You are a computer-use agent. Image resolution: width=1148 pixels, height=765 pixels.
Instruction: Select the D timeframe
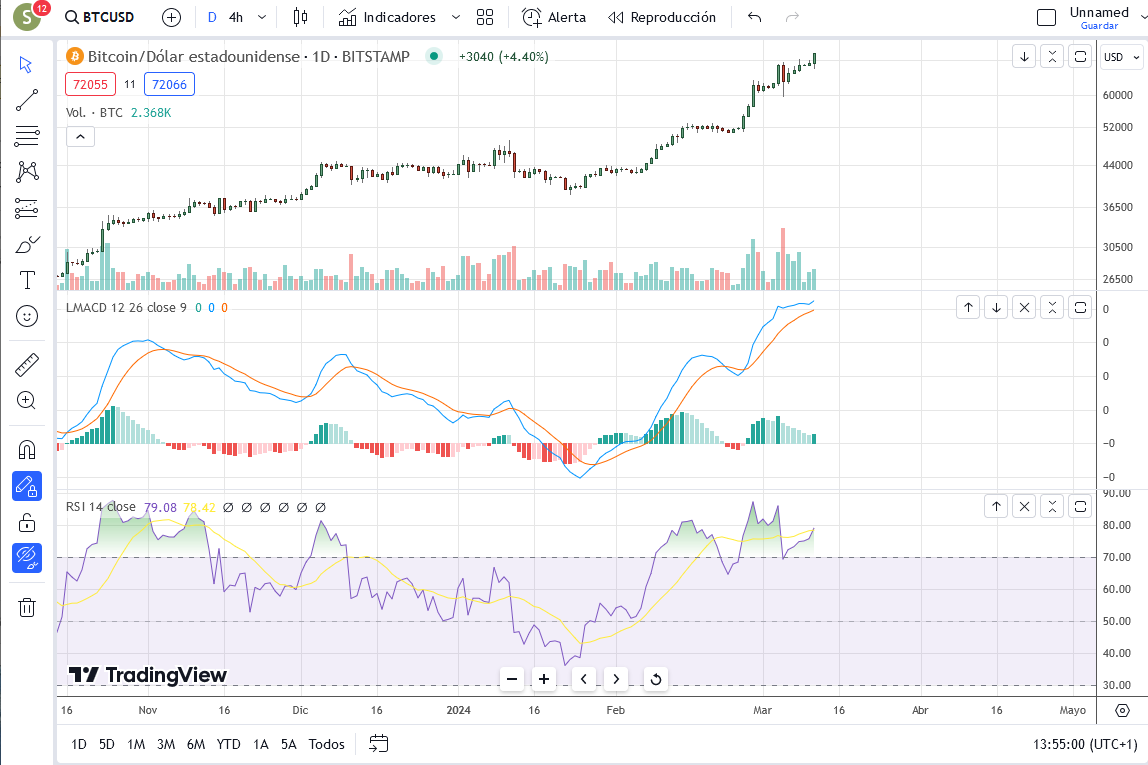[x=212, y=18]
